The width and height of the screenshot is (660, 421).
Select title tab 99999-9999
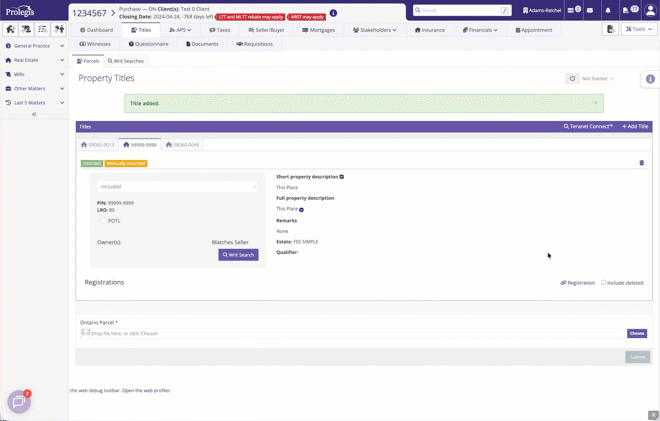coord(140,145)
